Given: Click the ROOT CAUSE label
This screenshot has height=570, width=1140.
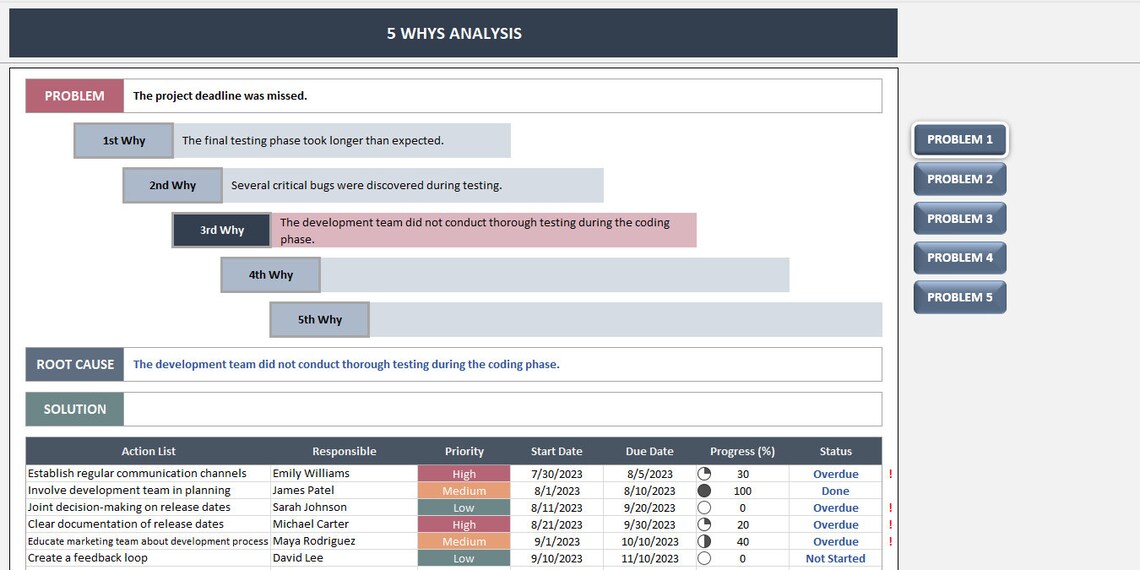Looking at the screenshot, I should pyautogui.click(x=74, y=364).
